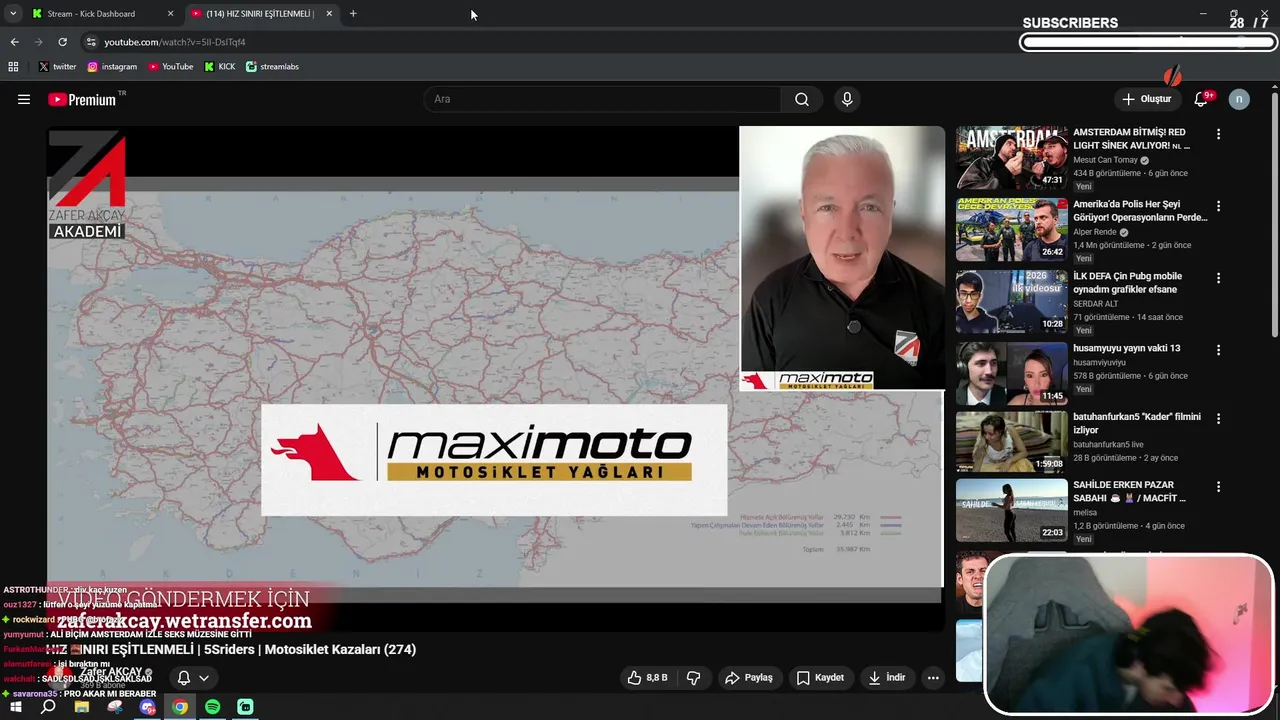Viewport: 1280px width, 720px height.
Task: Open Windows taskbar search
Action: pyautogui.click(x=48, y=707)
